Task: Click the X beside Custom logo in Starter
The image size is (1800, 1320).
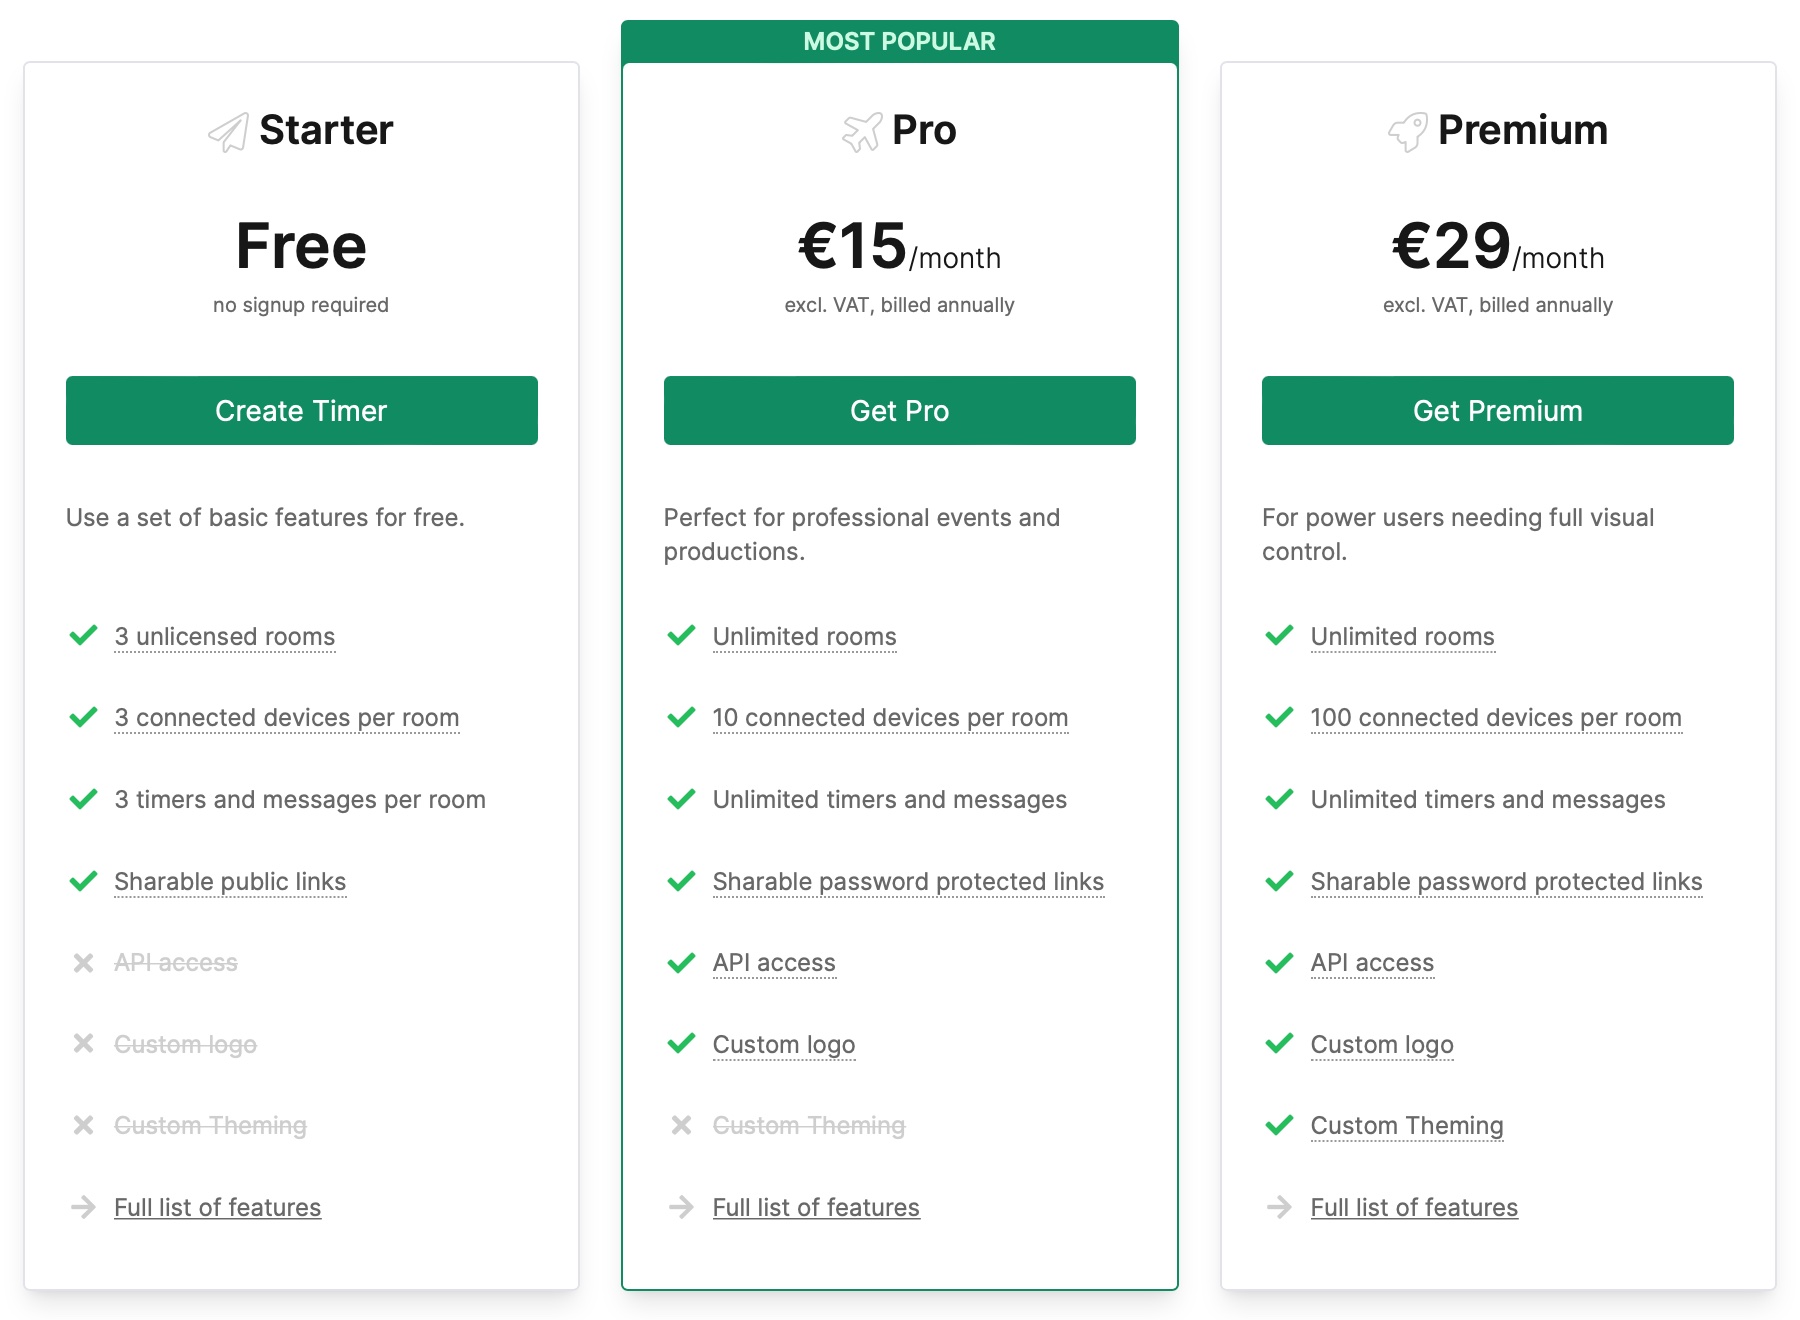Action: coord(84,1044)
